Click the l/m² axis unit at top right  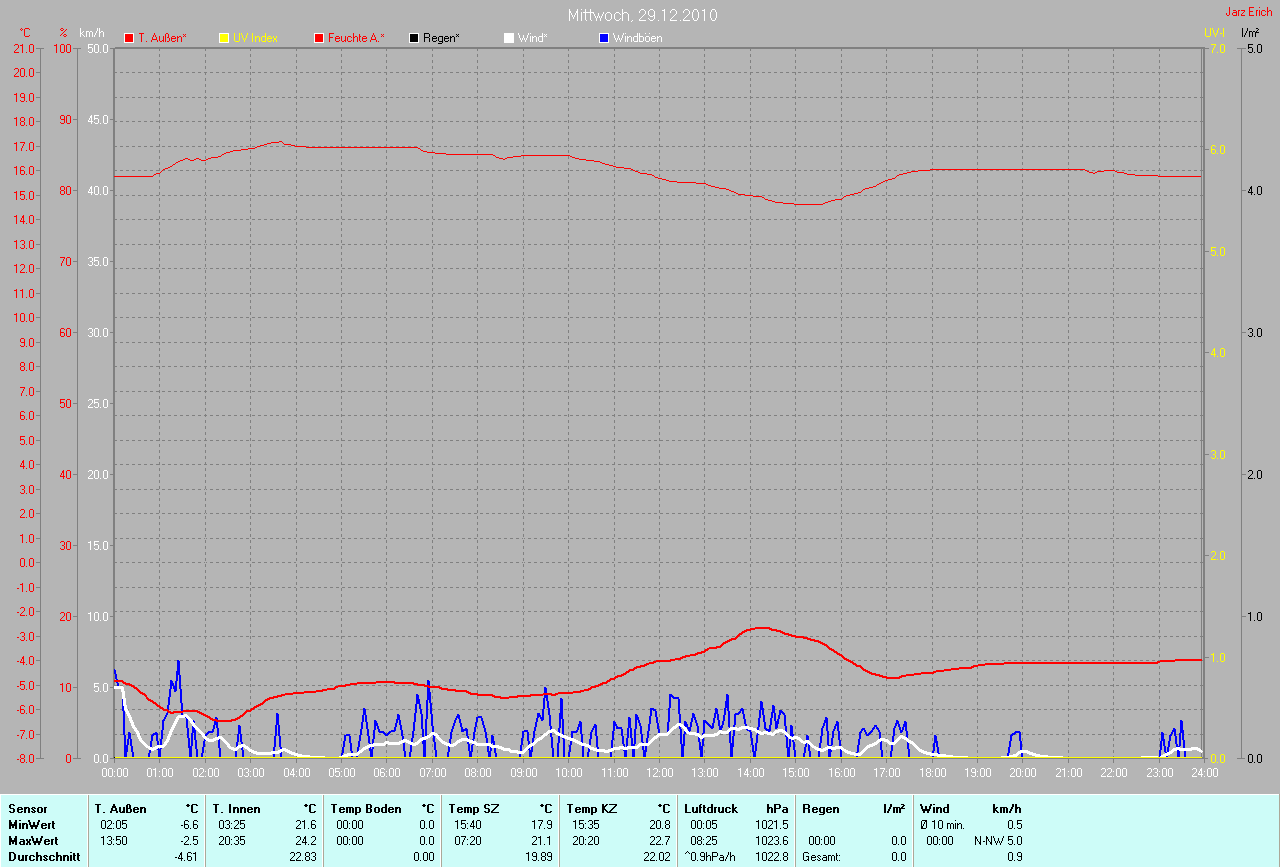tap(1249, 33)
